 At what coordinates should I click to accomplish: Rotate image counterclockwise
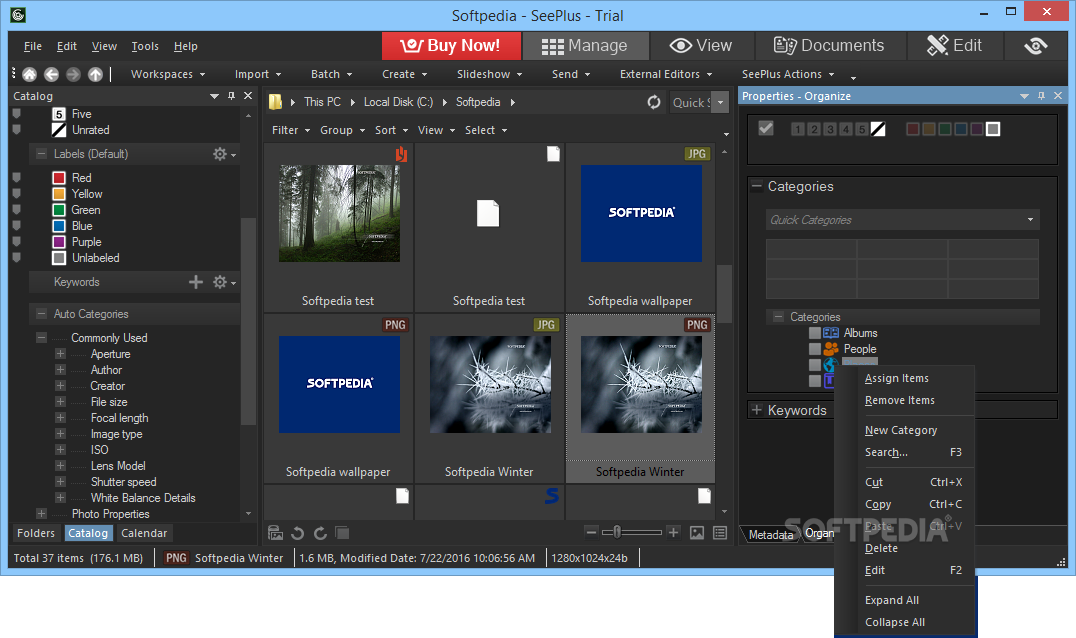point(298,533)
